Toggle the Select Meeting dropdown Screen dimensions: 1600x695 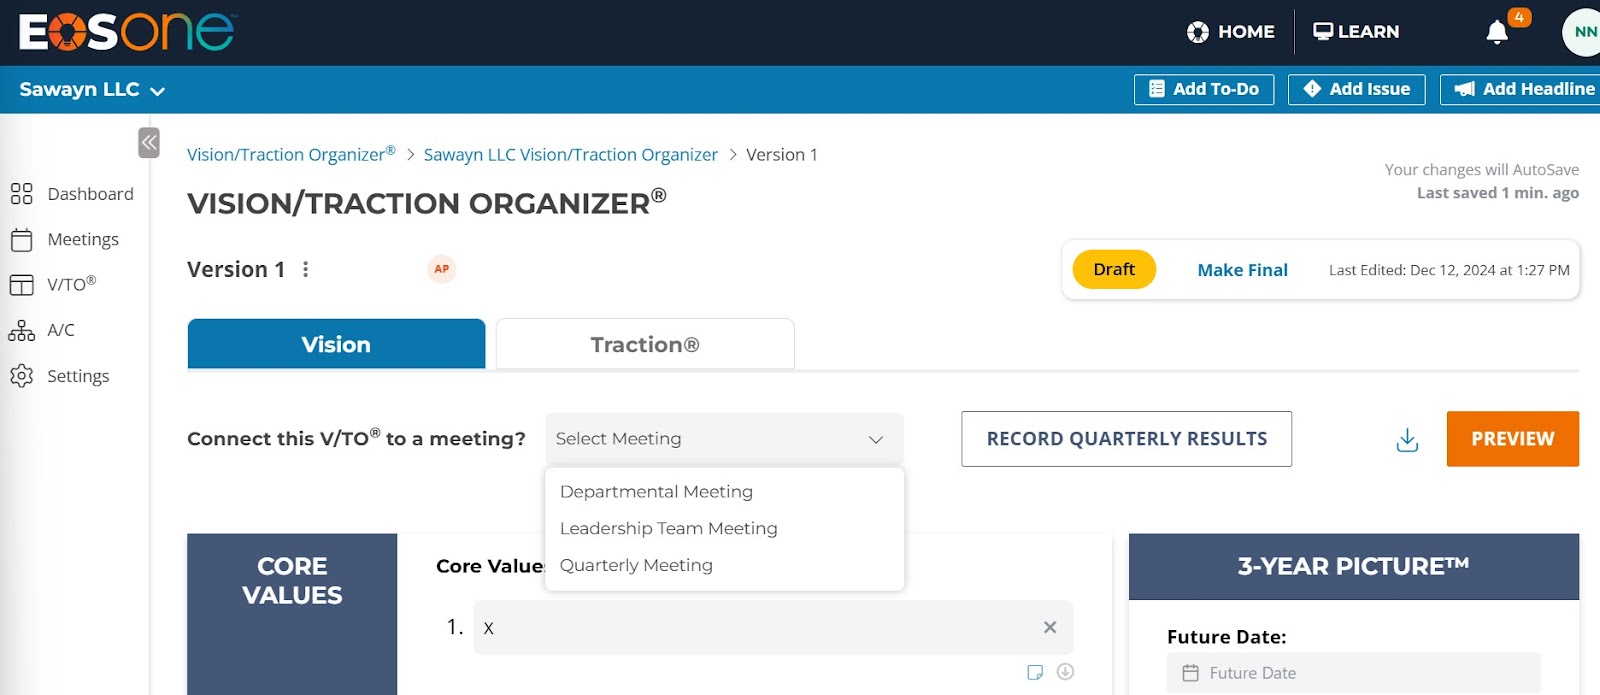point(724,439)
